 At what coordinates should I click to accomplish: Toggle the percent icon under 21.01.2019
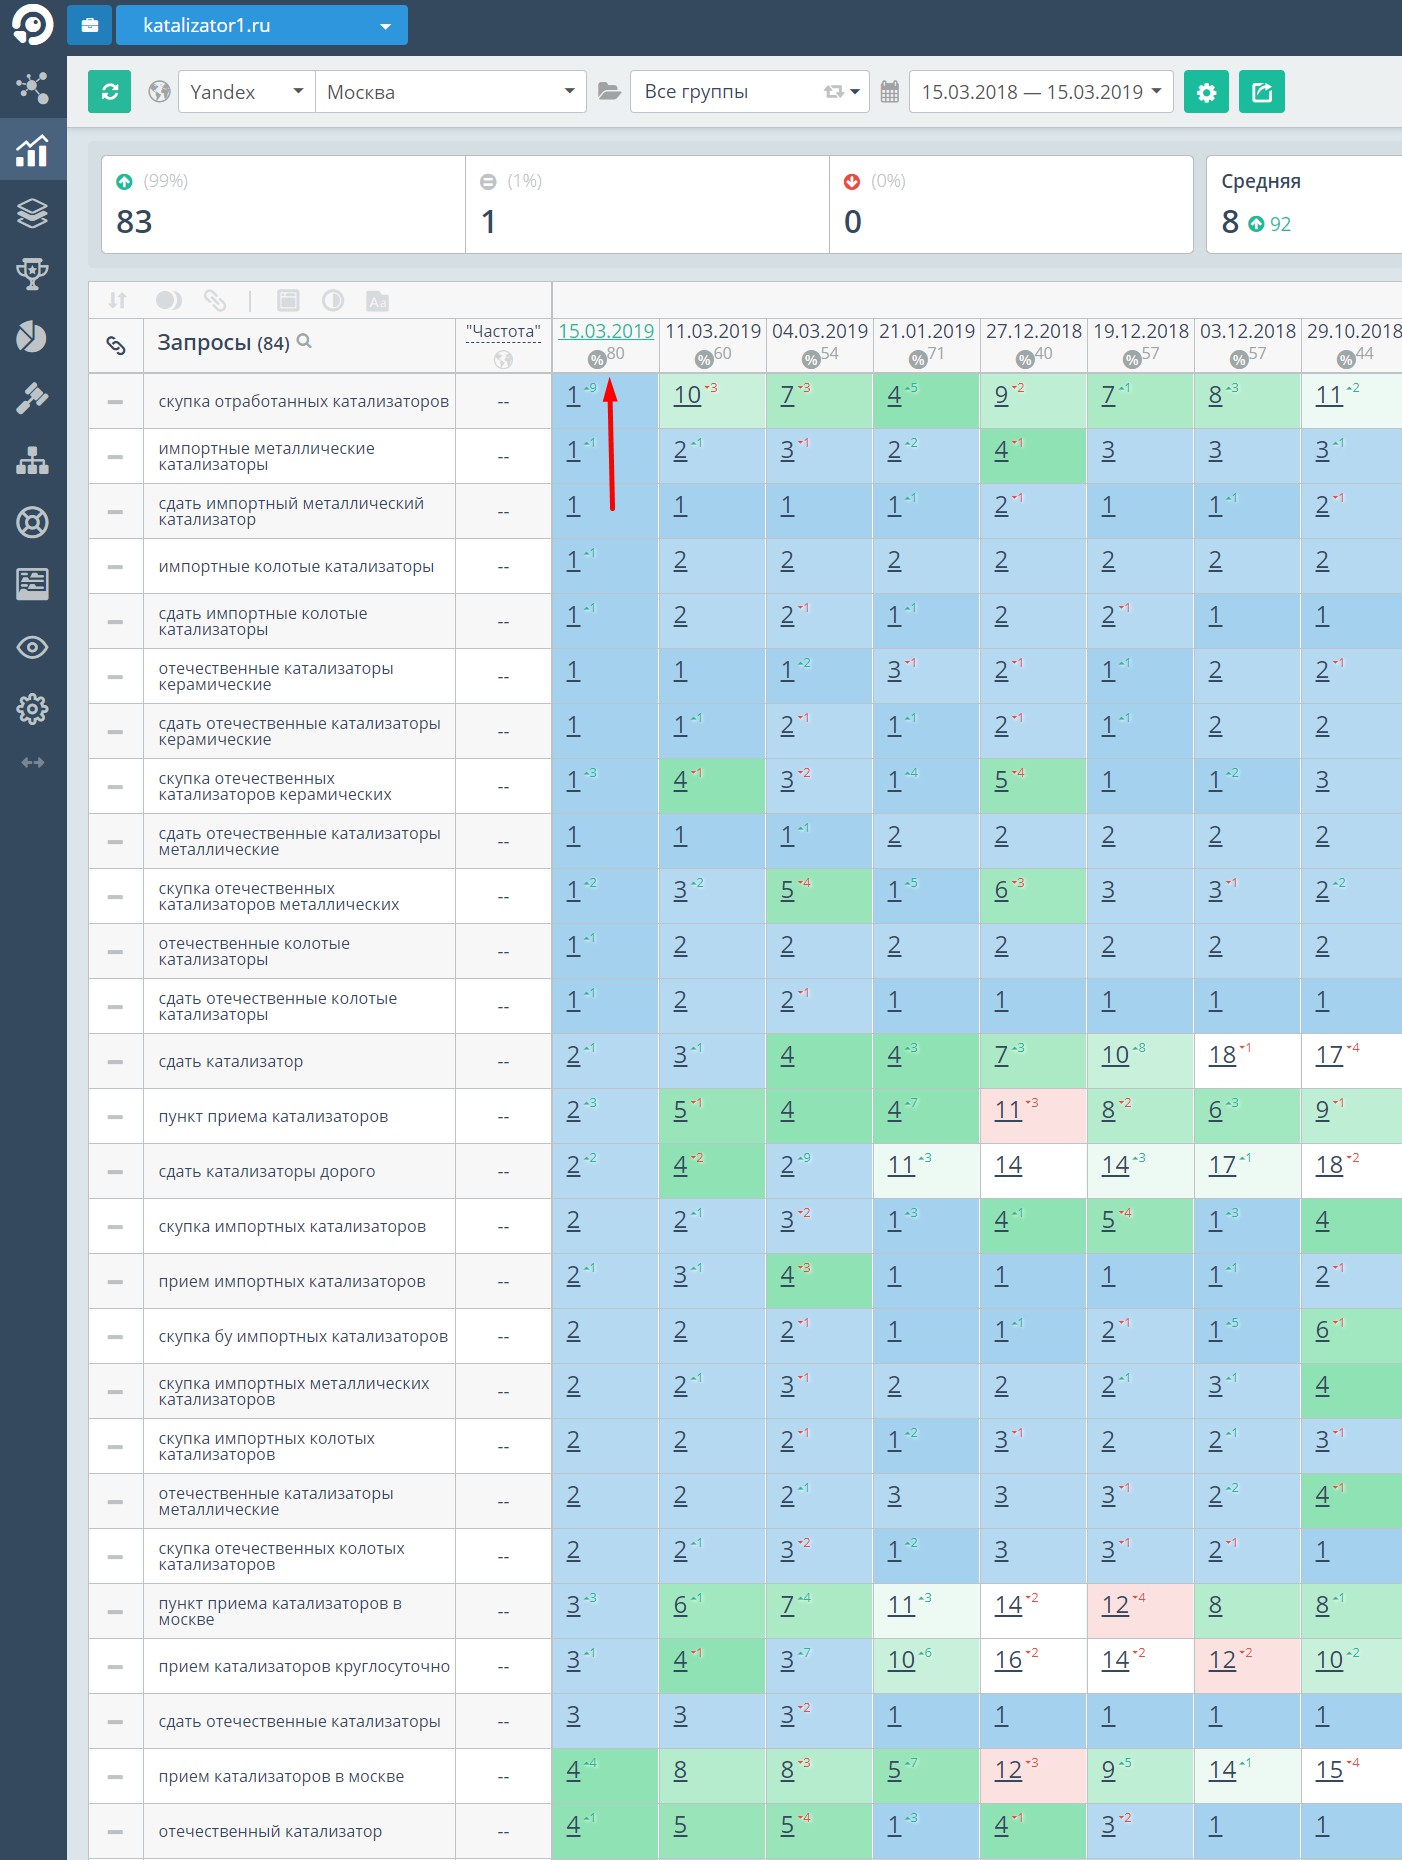tap(918, 359)
